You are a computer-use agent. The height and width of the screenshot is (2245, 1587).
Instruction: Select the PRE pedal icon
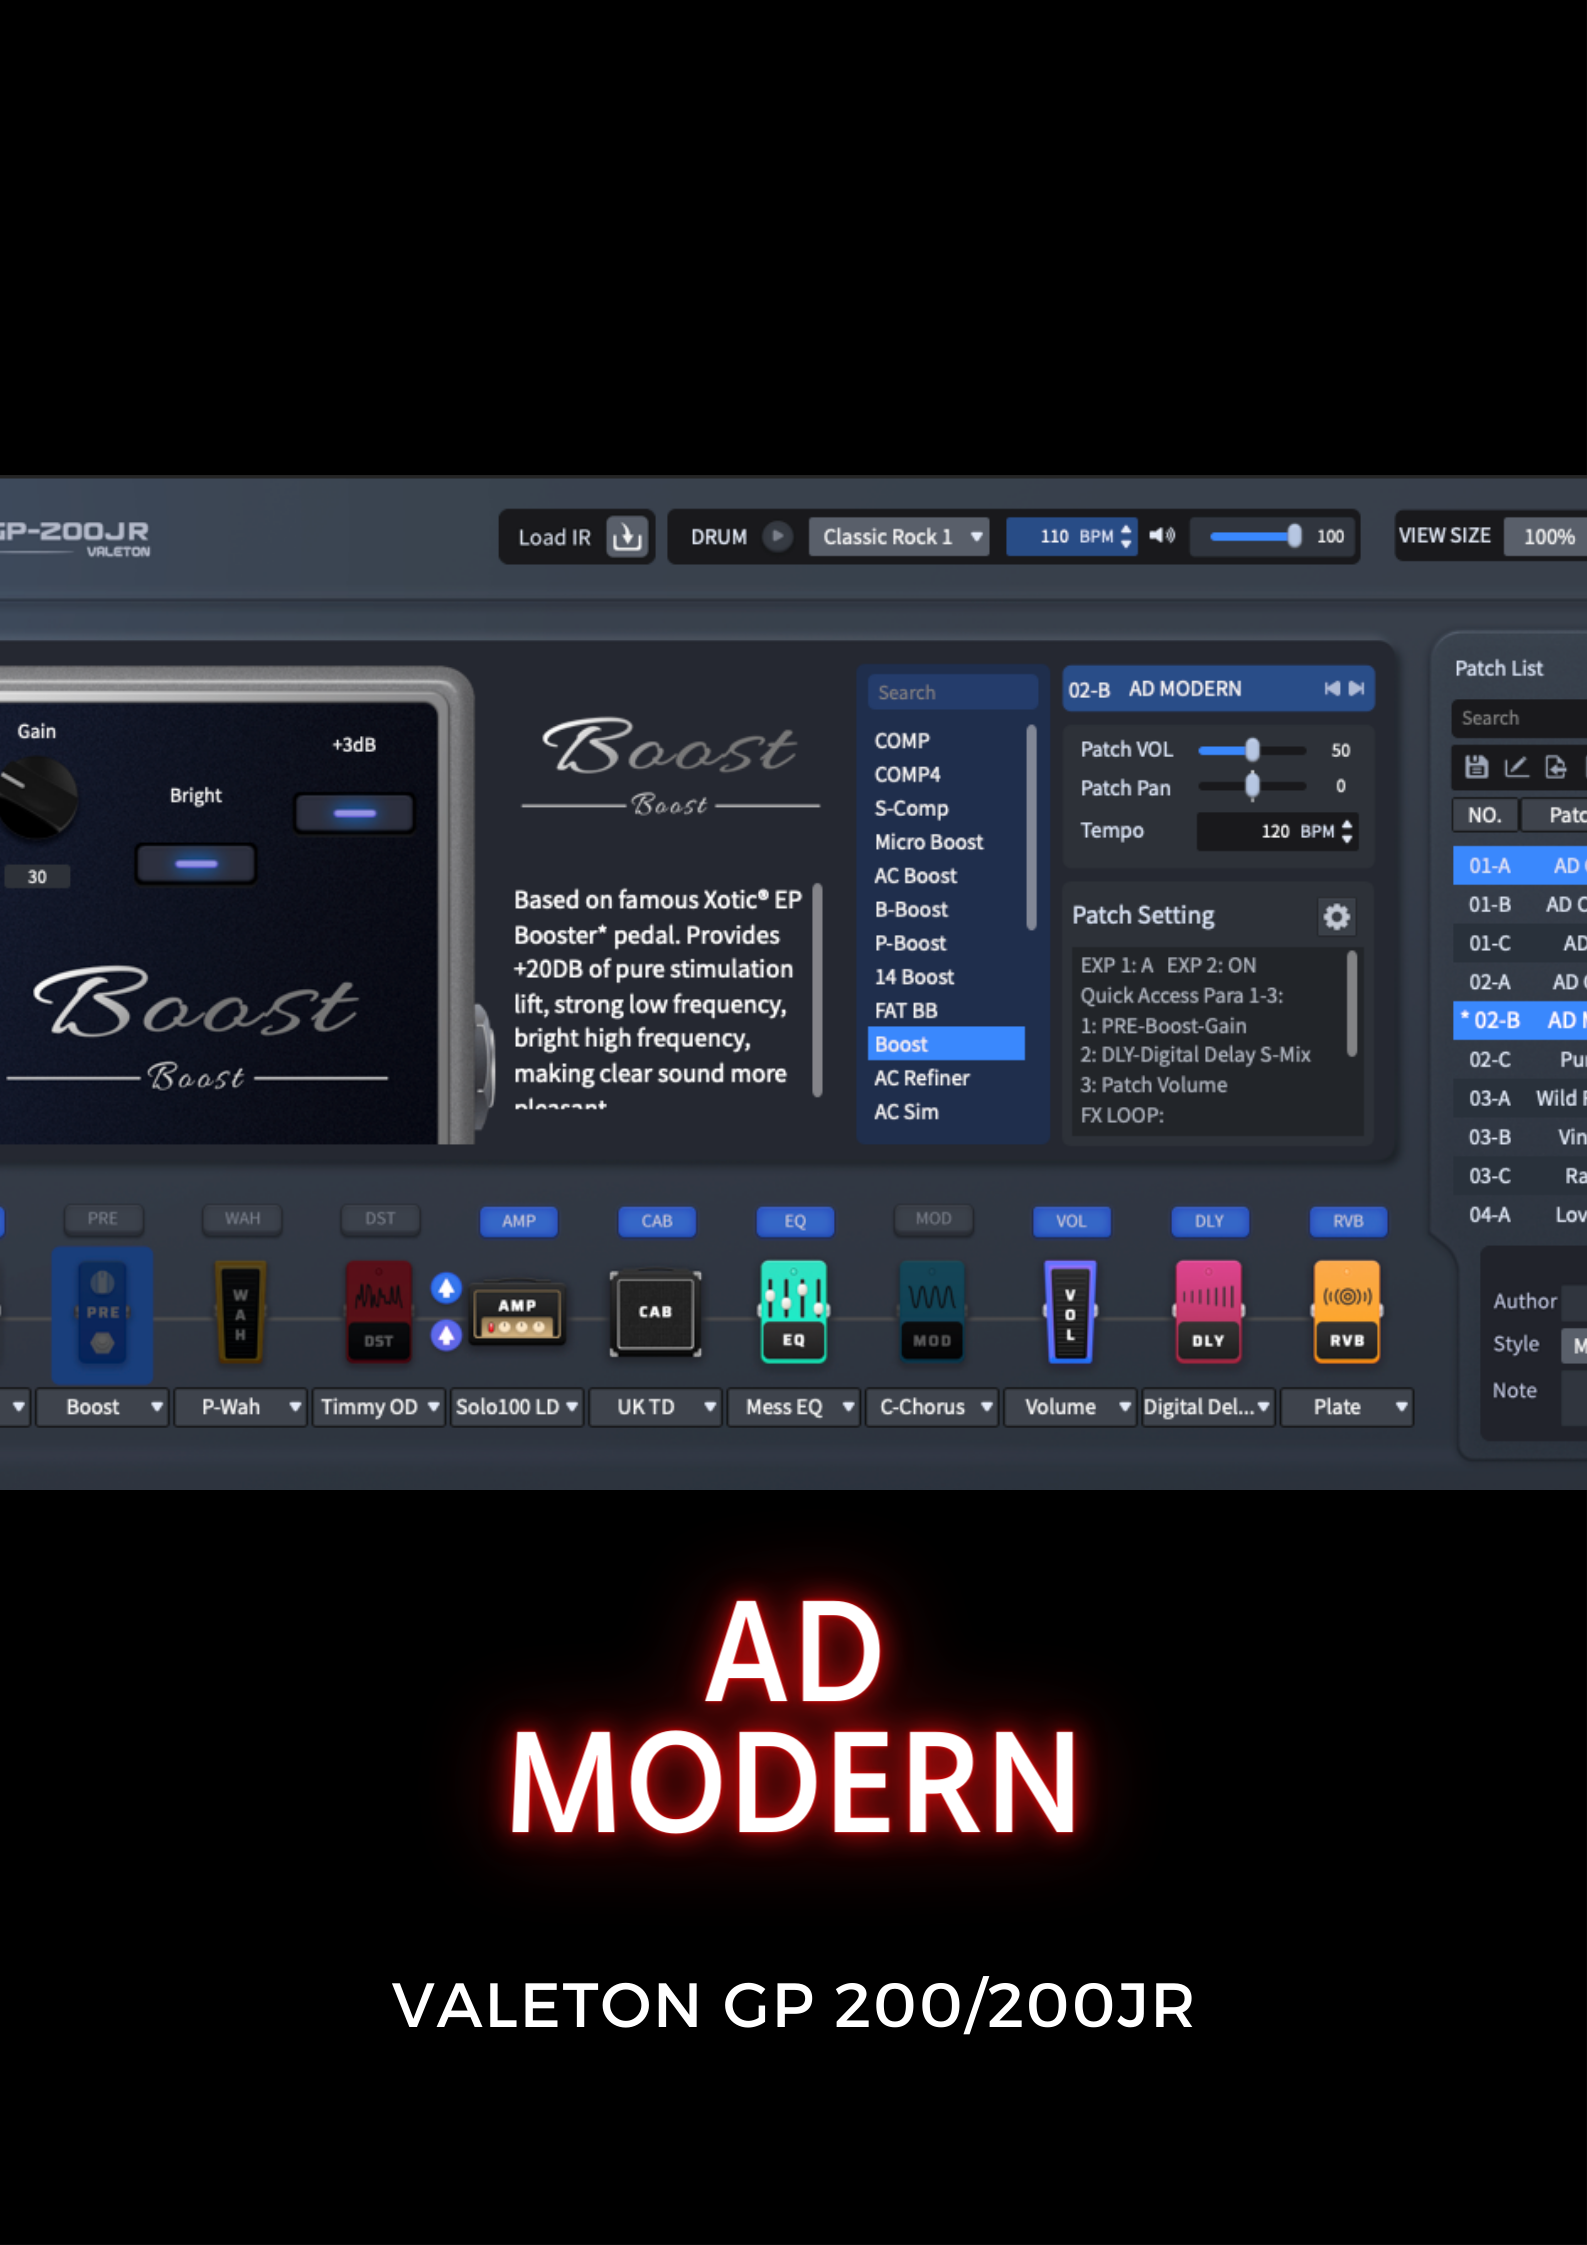point(102,1312)
